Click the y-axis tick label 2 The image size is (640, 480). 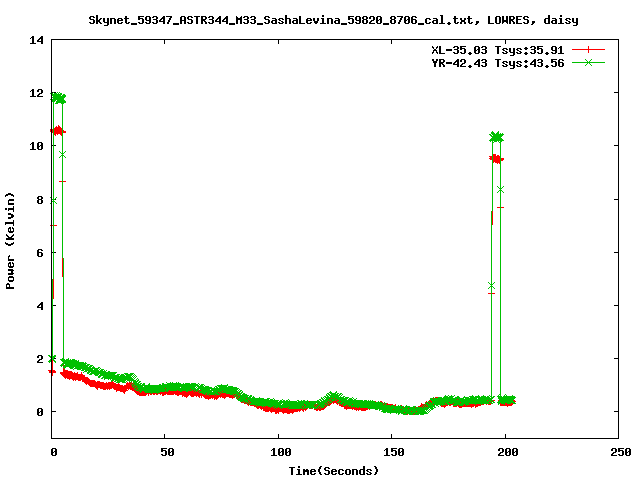40,359
